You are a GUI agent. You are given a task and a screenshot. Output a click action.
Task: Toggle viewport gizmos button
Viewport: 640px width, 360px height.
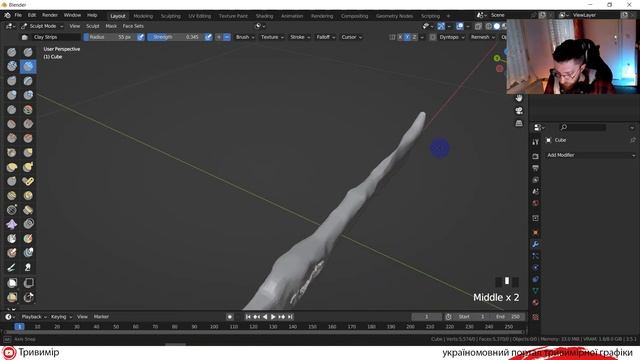click(441, 26)
